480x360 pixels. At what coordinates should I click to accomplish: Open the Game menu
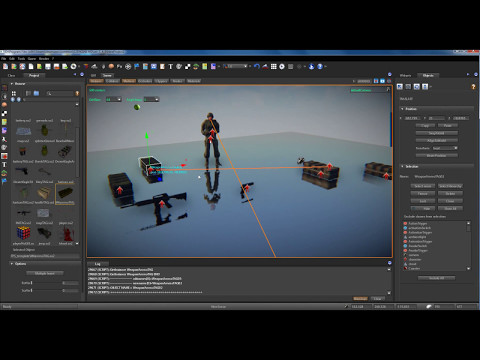pyautogui.click(x=32, y=59)
